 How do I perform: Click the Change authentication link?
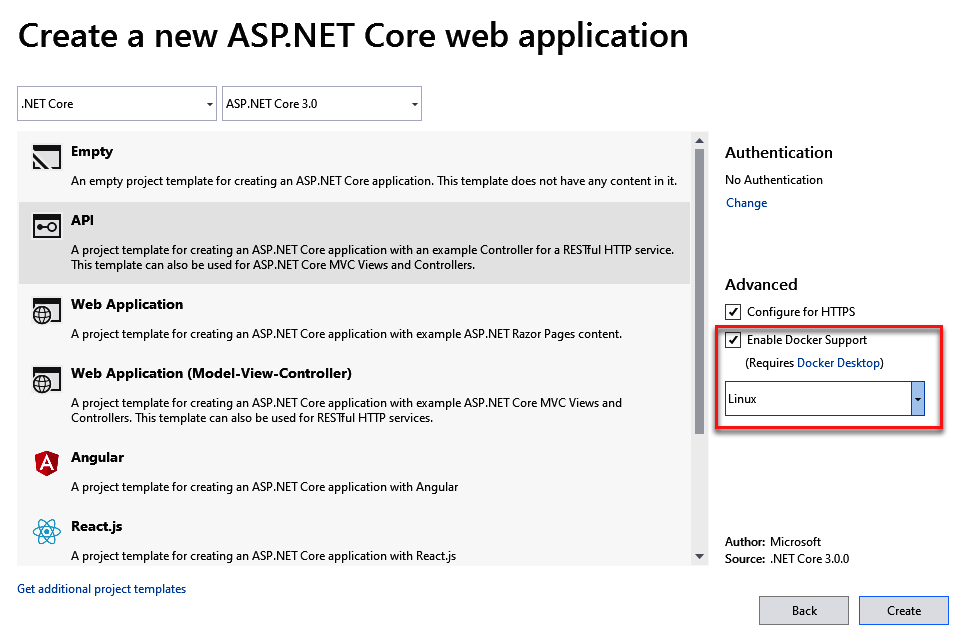pos(746,203)
